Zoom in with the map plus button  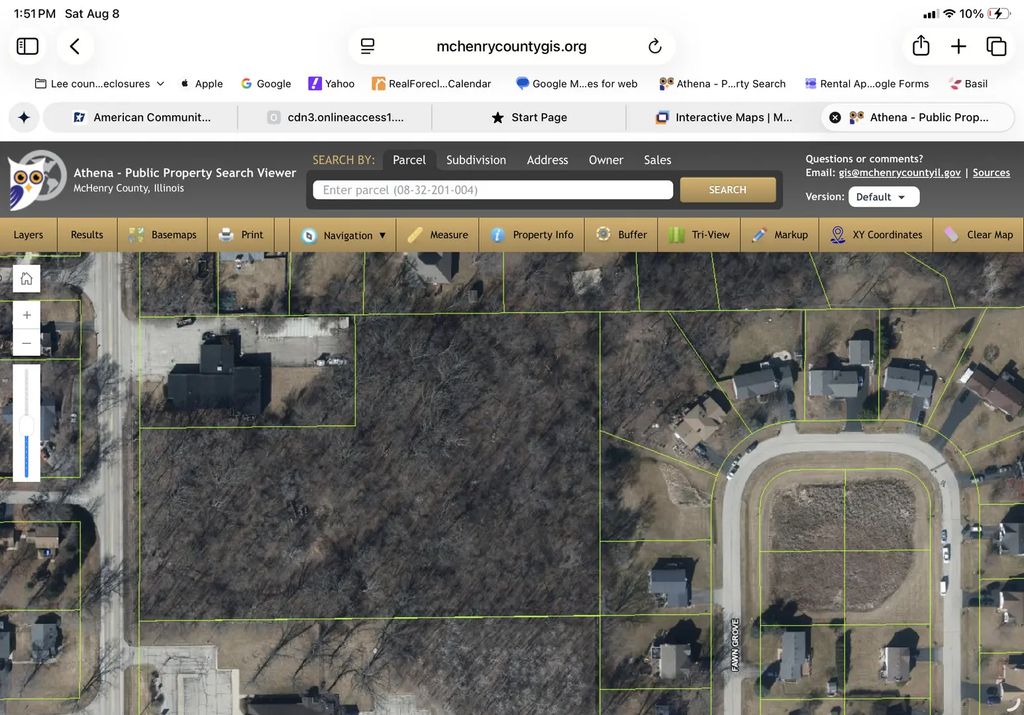coord(27,315)
